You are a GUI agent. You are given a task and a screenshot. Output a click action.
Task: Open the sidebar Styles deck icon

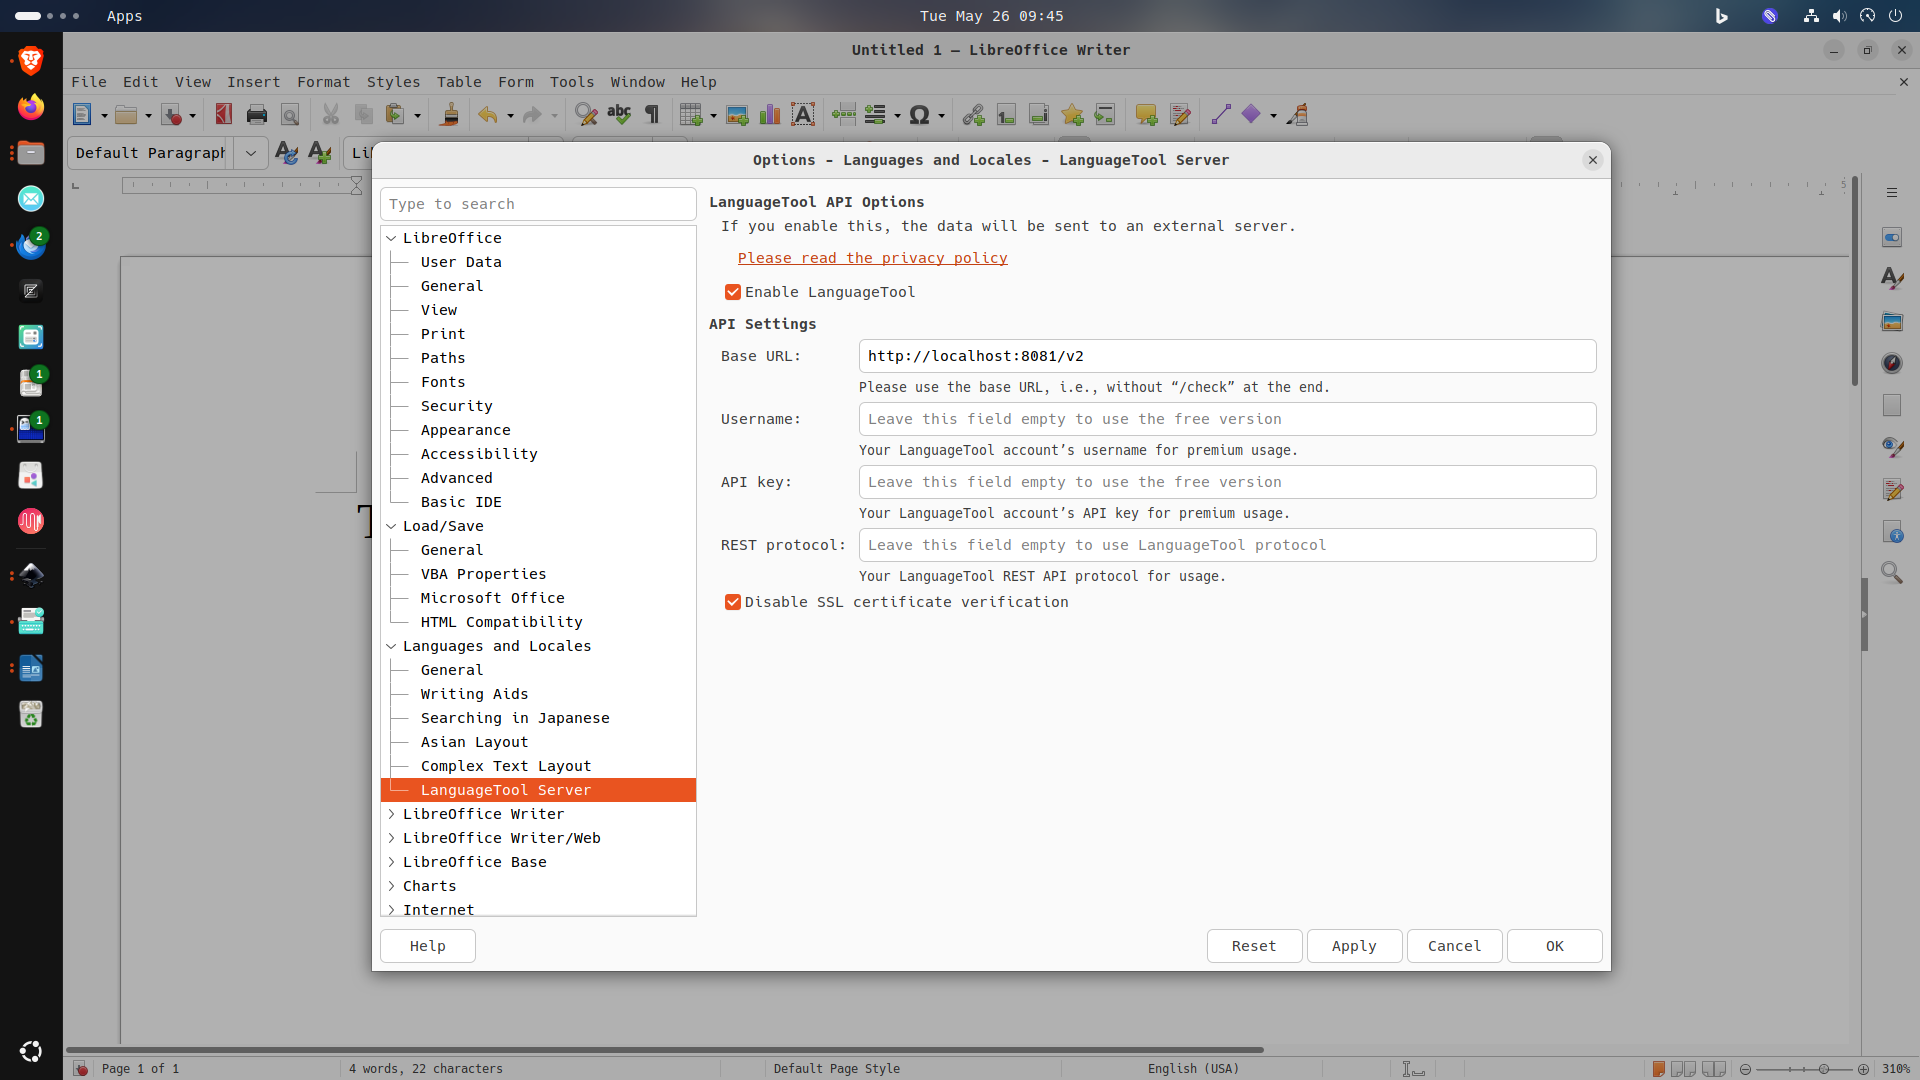click(x=1892, y=279)
